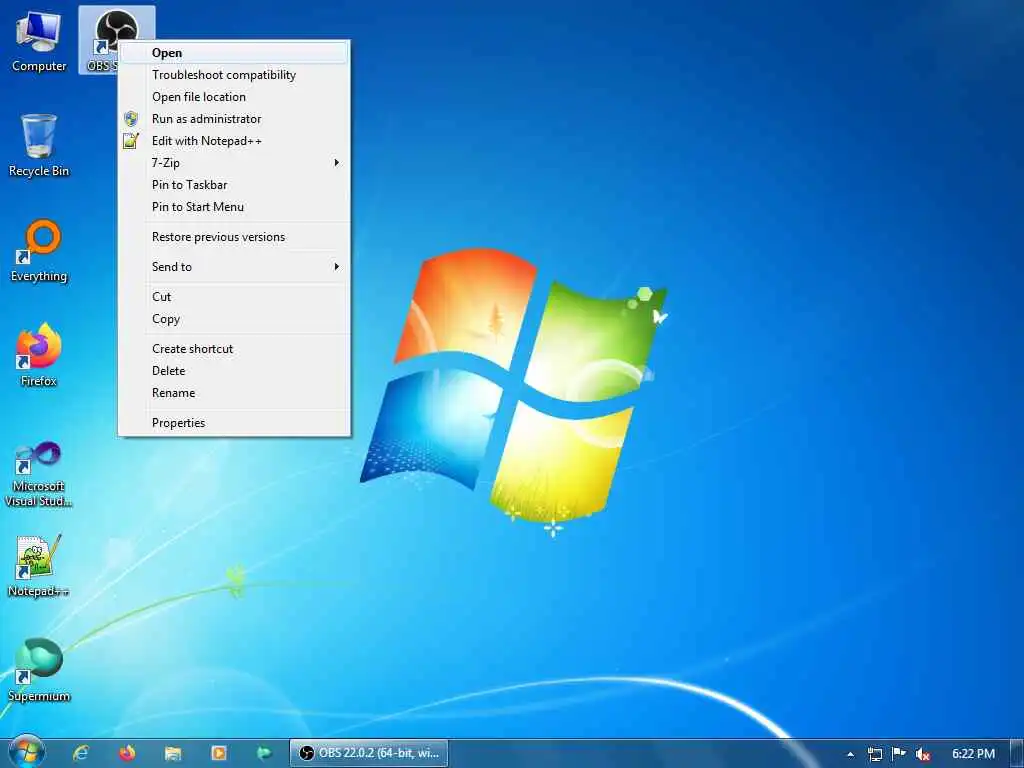This screenshot has width=1024, height=768.
Task: Choose Rename from the context menu
Action: (x=234, y=393)
